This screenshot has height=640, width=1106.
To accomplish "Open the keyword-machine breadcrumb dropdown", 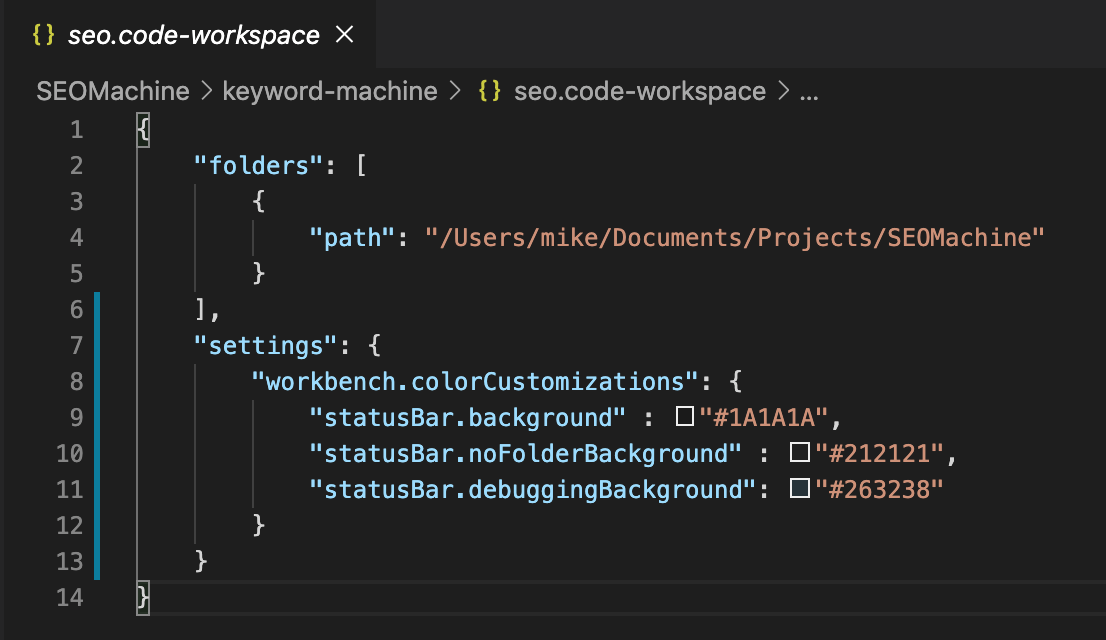I will coord(330,91).
